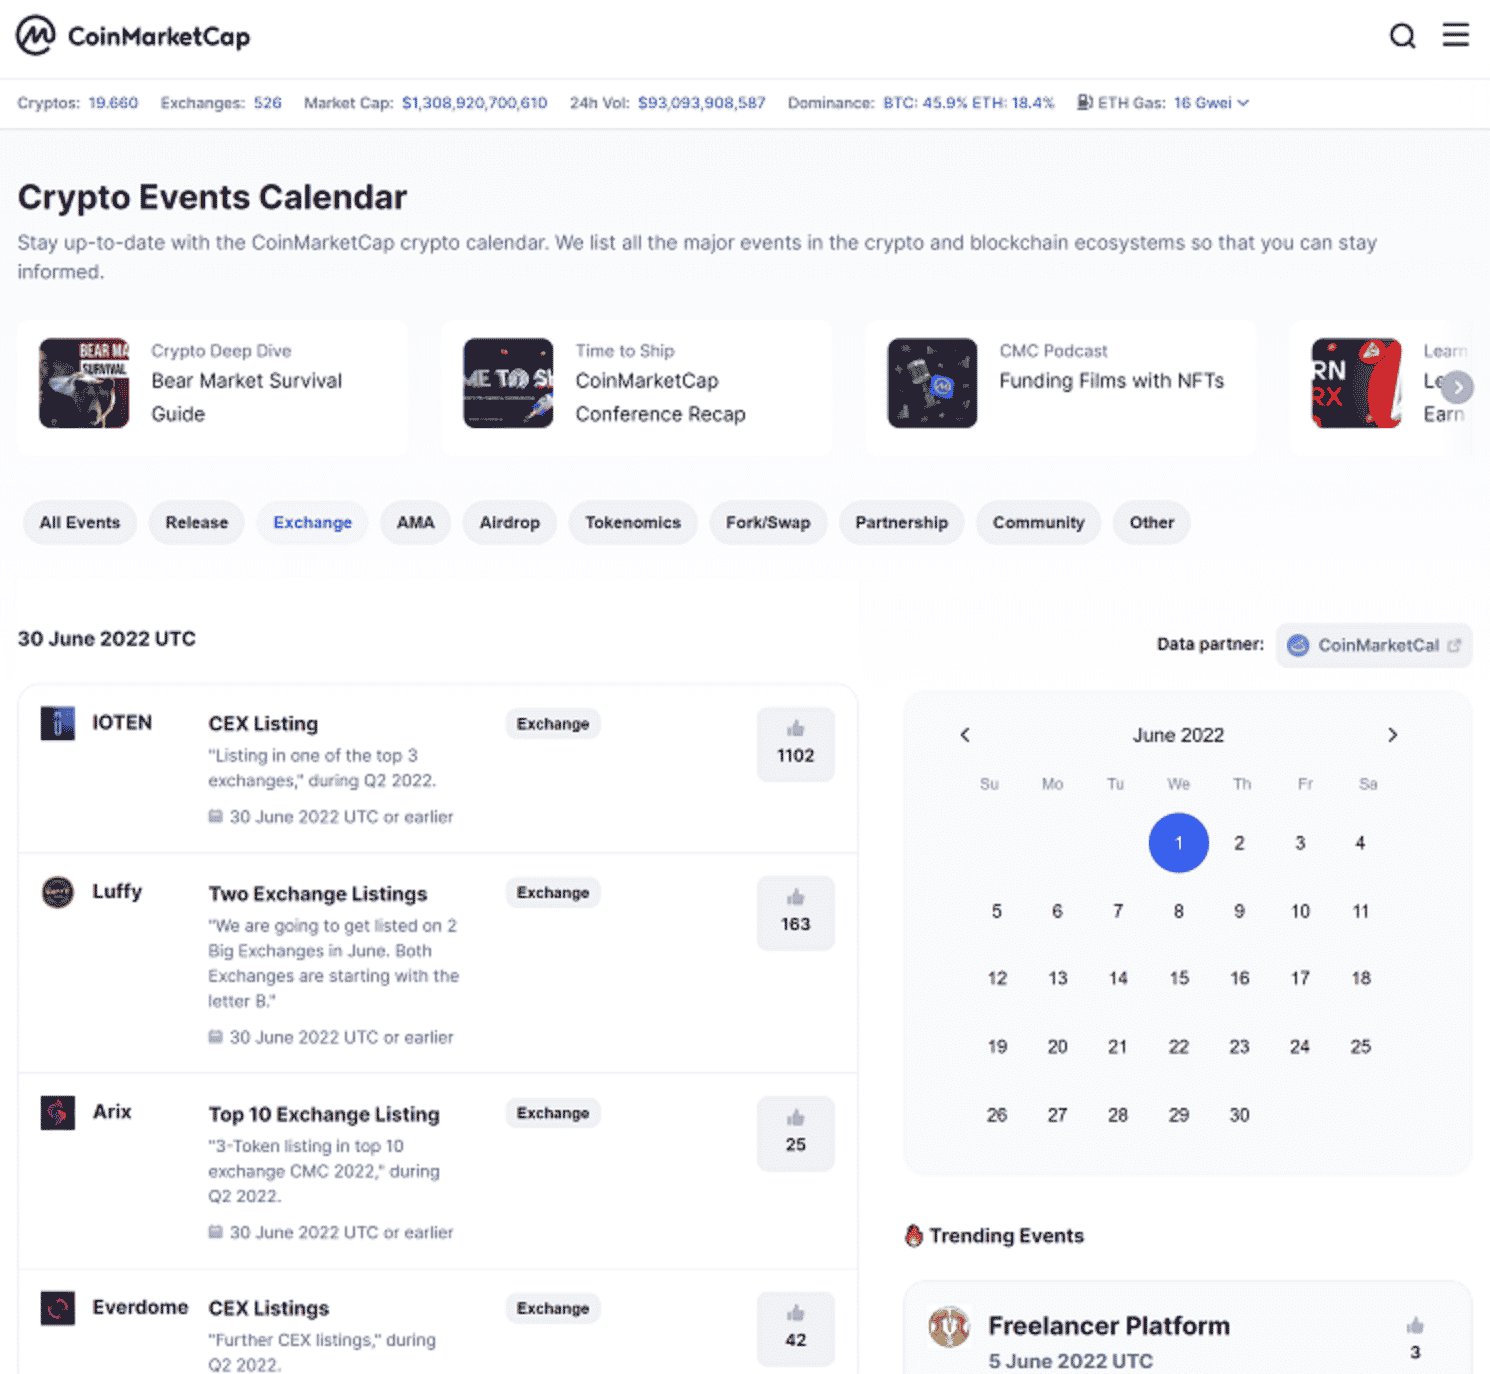Click the Arix coin icon
The height and width of the screenshot is (1374, 1490).
coord(58,1112)
